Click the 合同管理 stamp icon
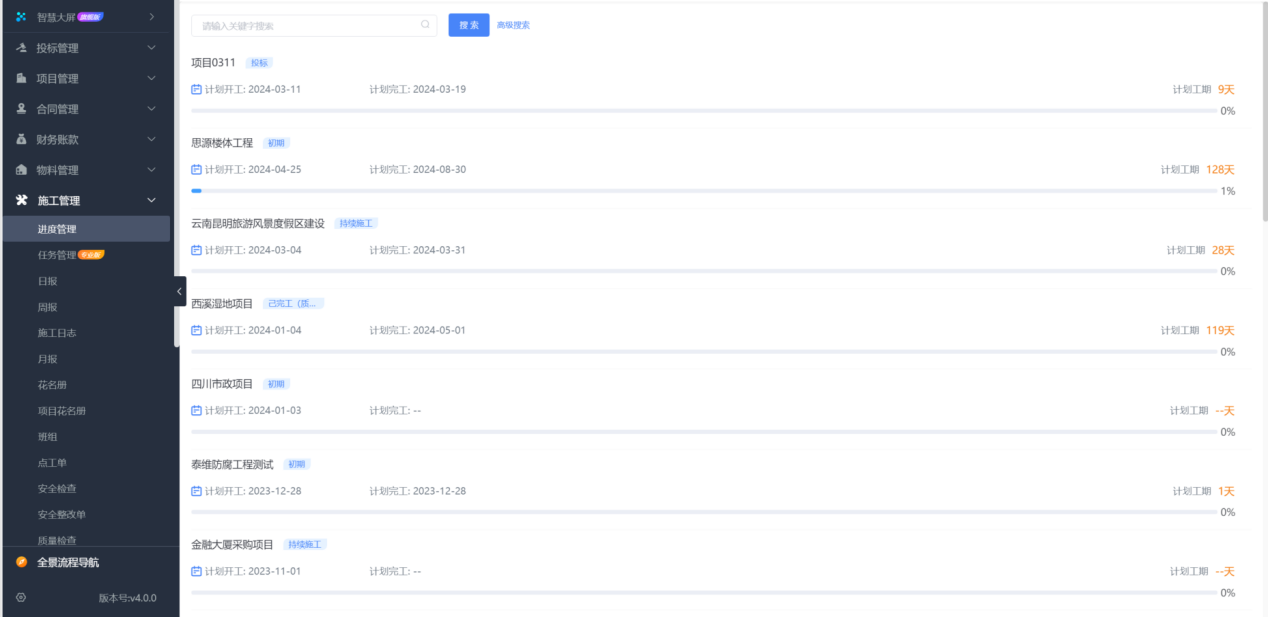The height and width of the screenshot is (617, 1268). coord(21,109)
